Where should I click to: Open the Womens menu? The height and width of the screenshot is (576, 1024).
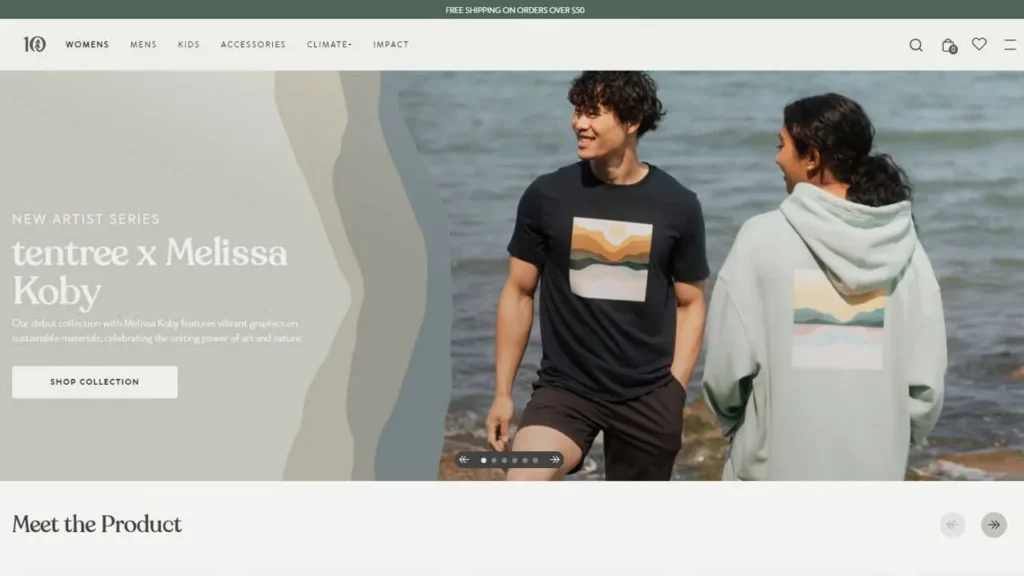87,44
